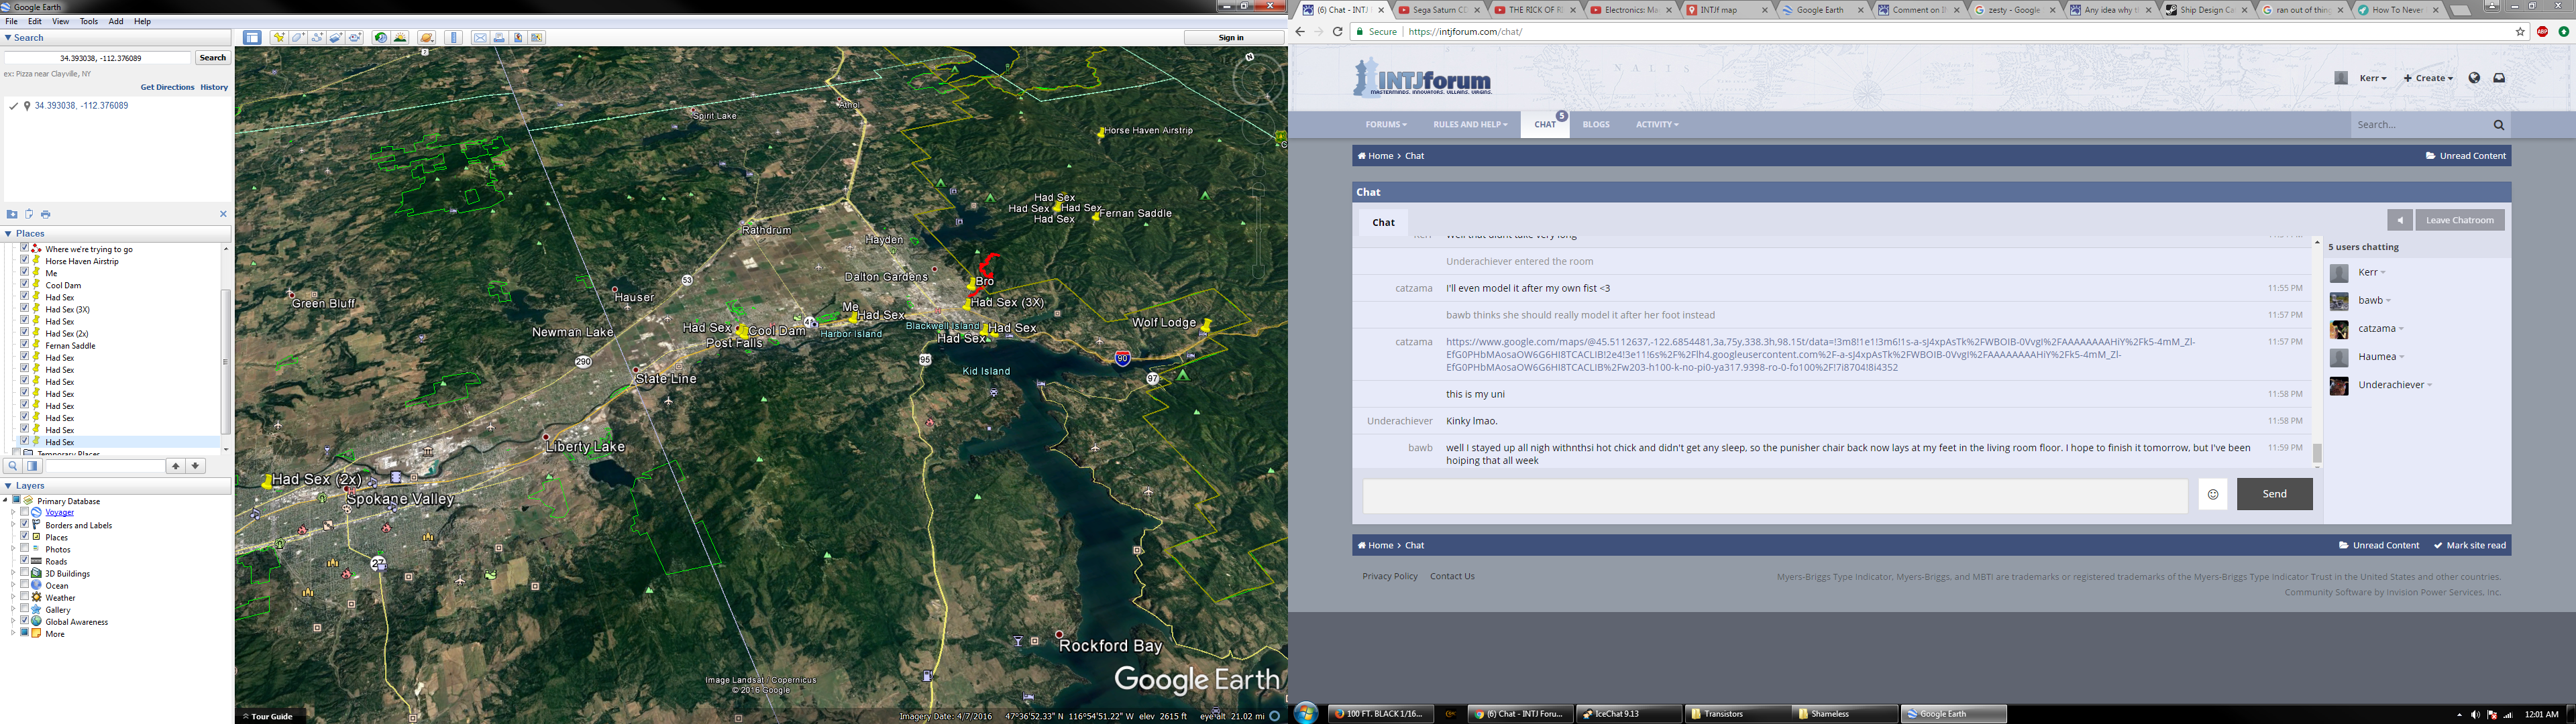2576x724 pixels.
Task: Open emoji picker in chat
Action: (2212, 494)
